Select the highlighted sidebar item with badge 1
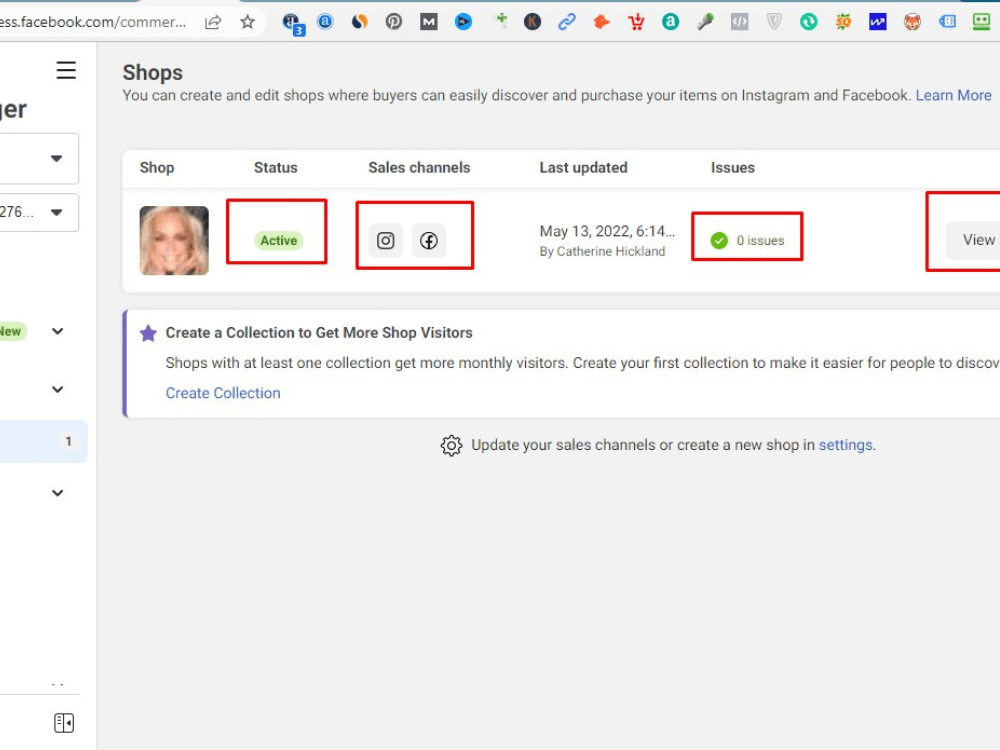This screenshot has width=1000, height=750. [x=42, y=441]
